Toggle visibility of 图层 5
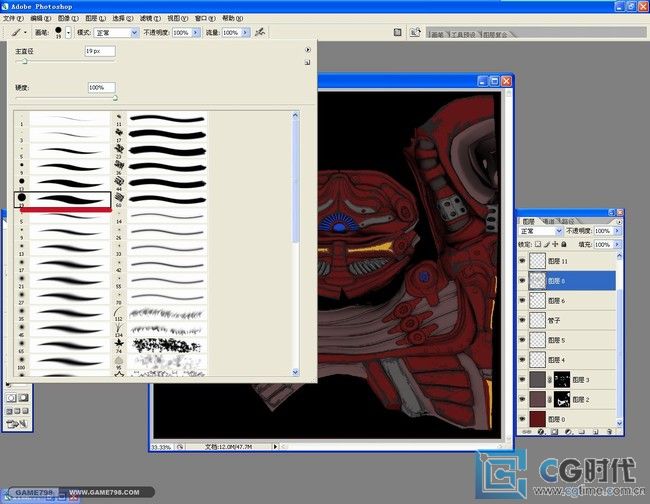The height and width of the screenshot is (504, 650). pos(522,340)
